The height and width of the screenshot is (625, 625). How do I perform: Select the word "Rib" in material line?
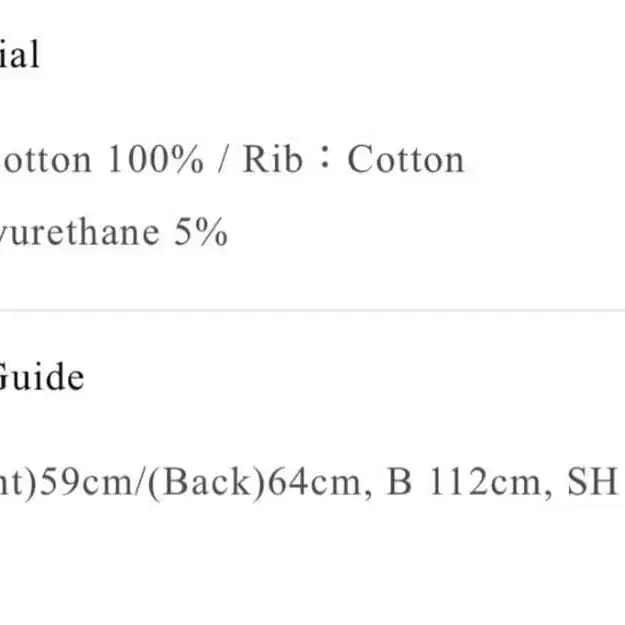[271, 160]
